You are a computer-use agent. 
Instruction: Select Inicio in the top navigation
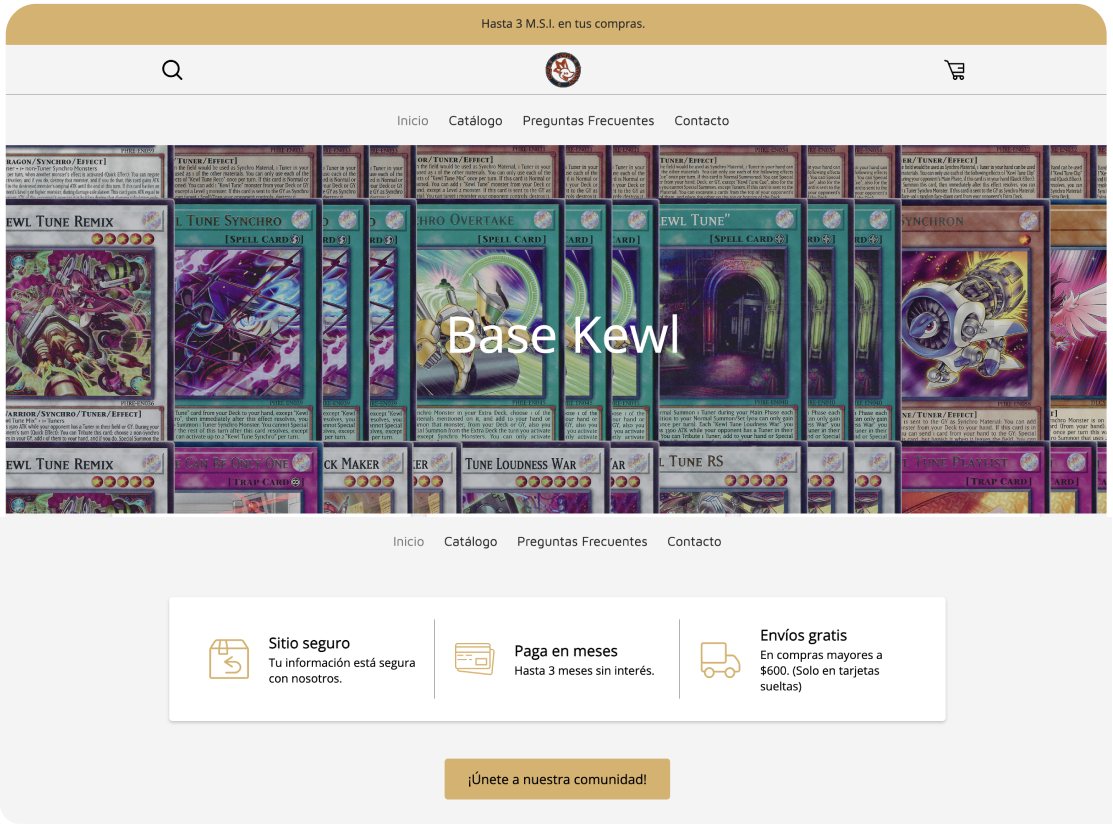(412, 121)
